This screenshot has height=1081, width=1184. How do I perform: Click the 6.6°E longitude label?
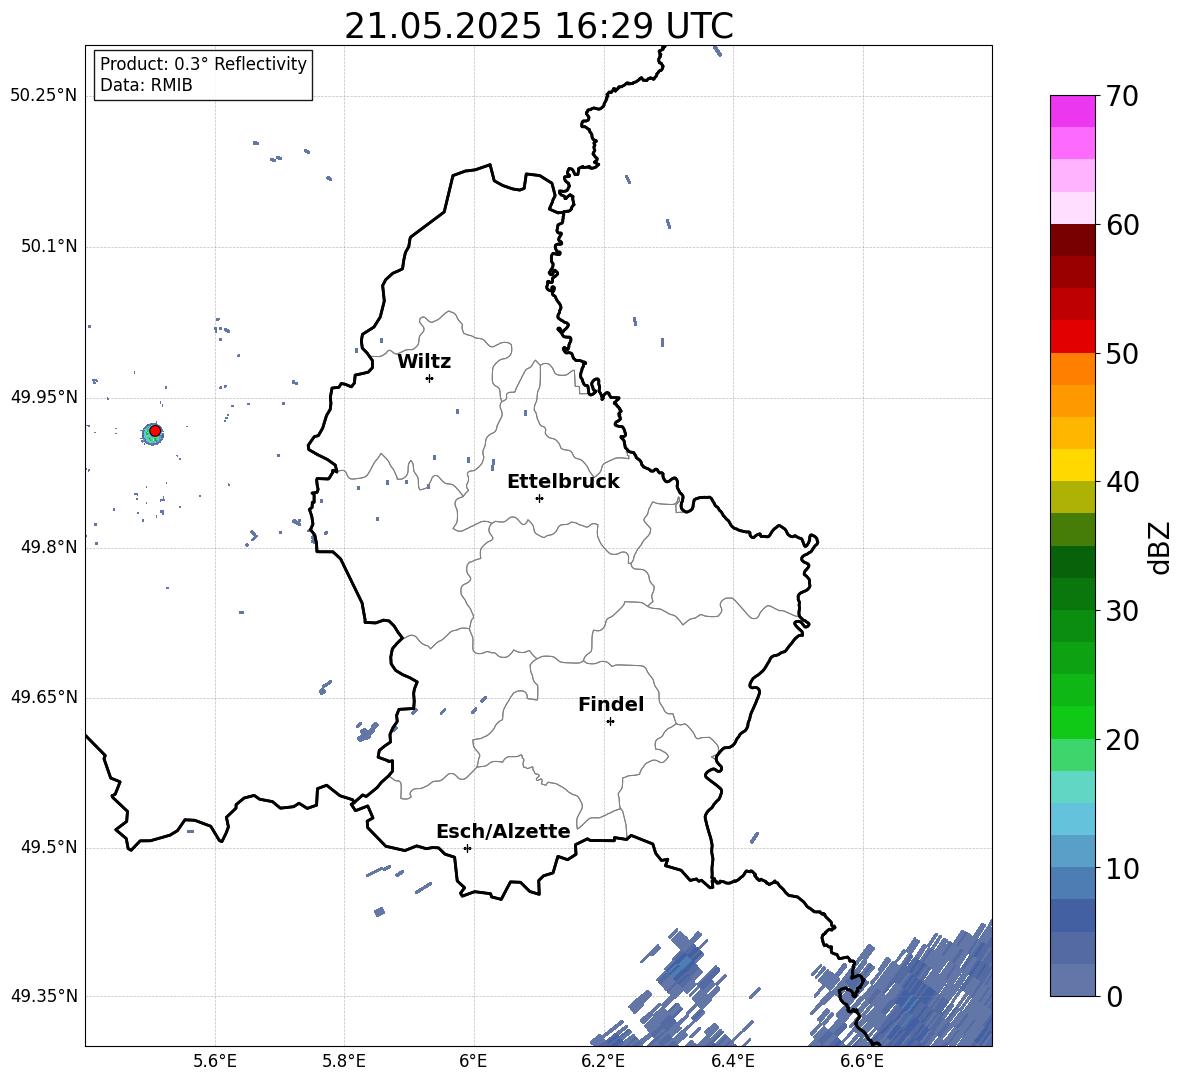(862, 1061)
